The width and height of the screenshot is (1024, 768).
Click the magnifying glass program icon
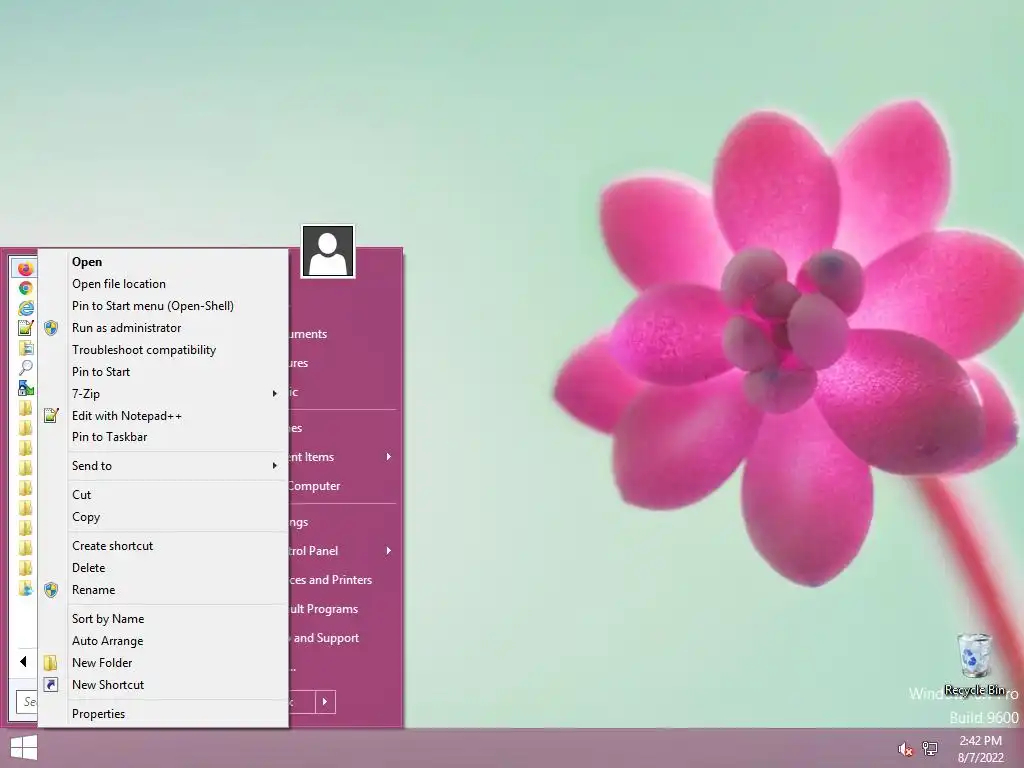pyautogui.click(x=25, y=368)
